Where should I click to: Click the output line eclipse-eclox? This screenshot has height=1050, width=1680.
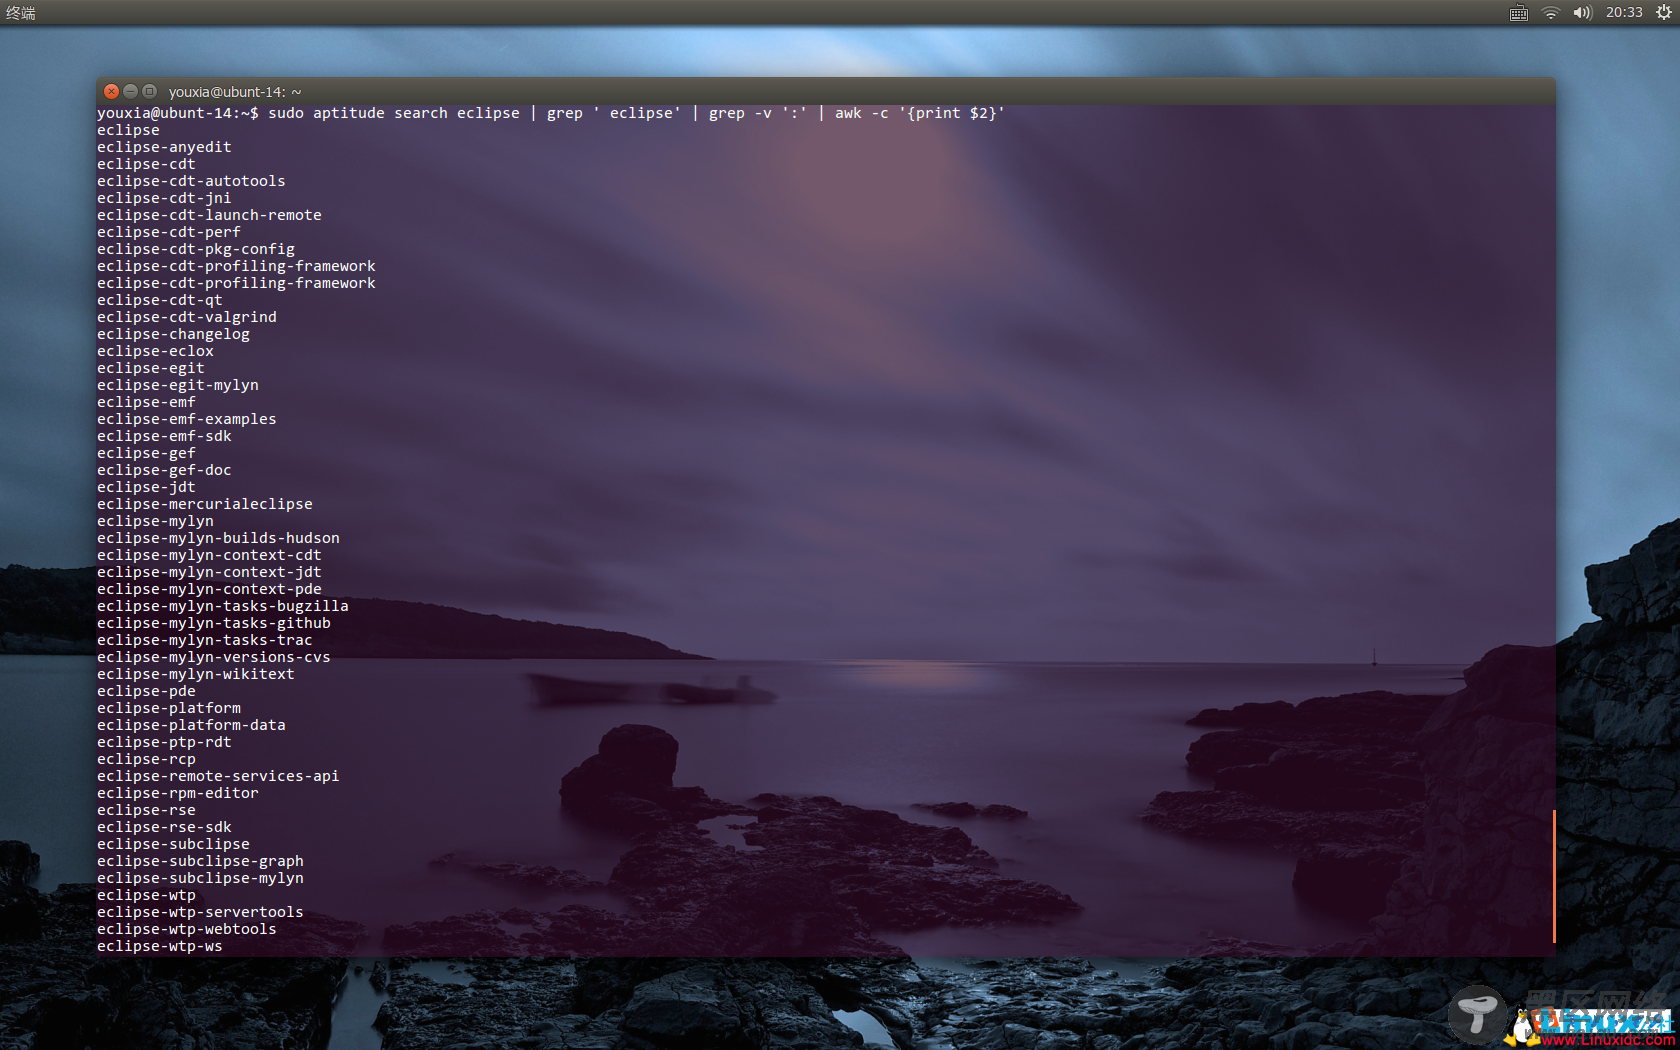click(x=155, y=351)
